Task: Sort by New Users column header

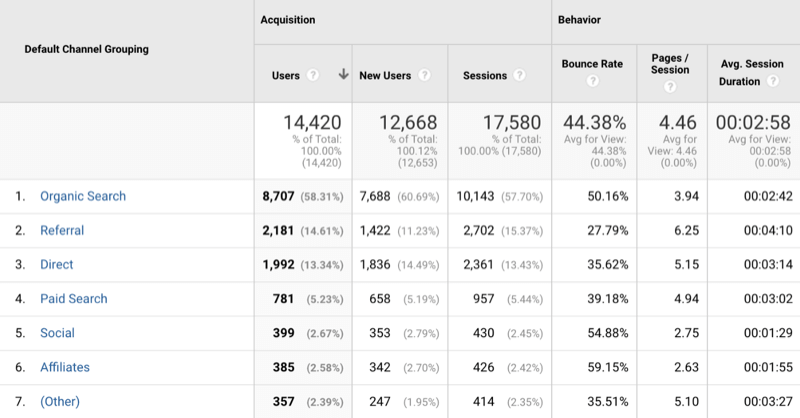Action: click(x=386, y=75)
